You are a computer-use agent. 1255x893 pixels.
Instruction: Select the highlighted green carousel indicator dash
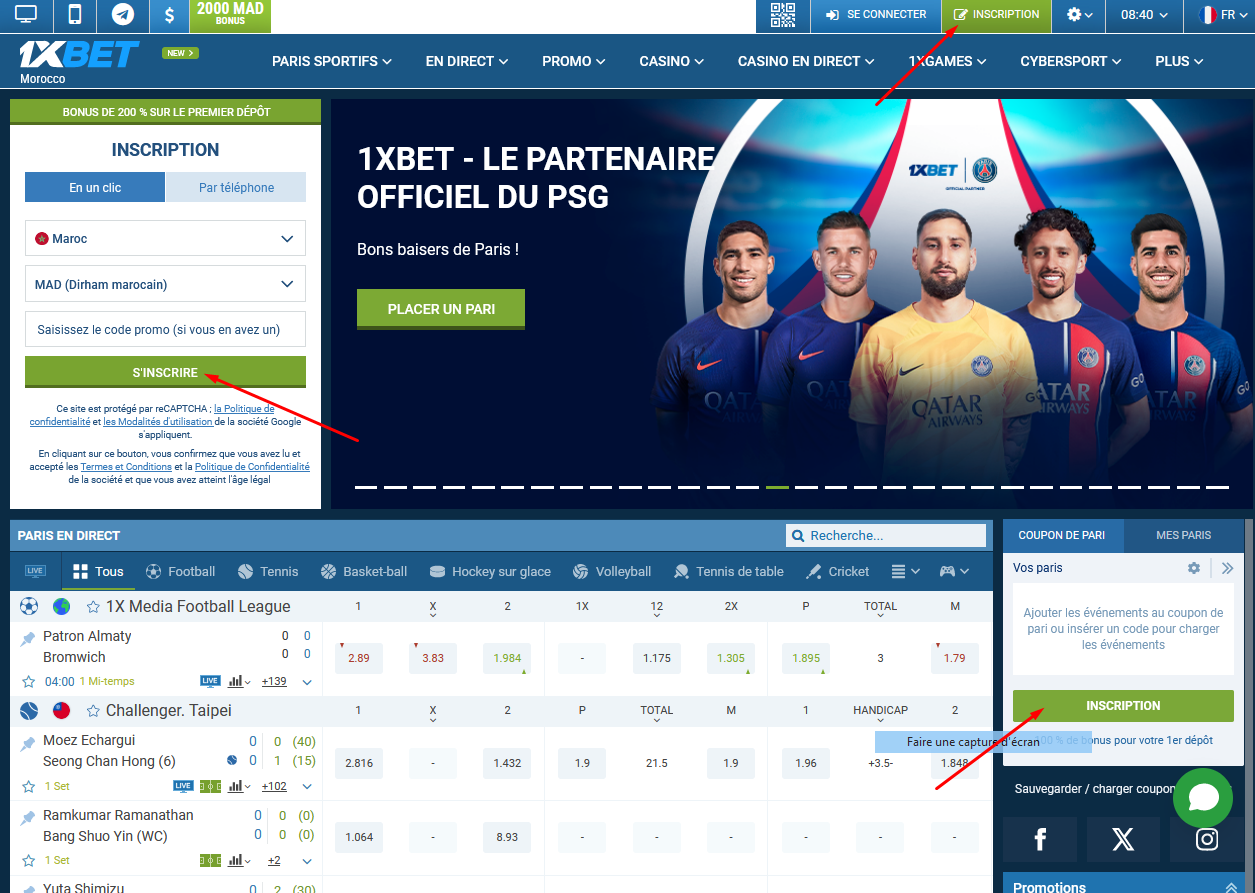pyautogui.click(x=777, y=488)
